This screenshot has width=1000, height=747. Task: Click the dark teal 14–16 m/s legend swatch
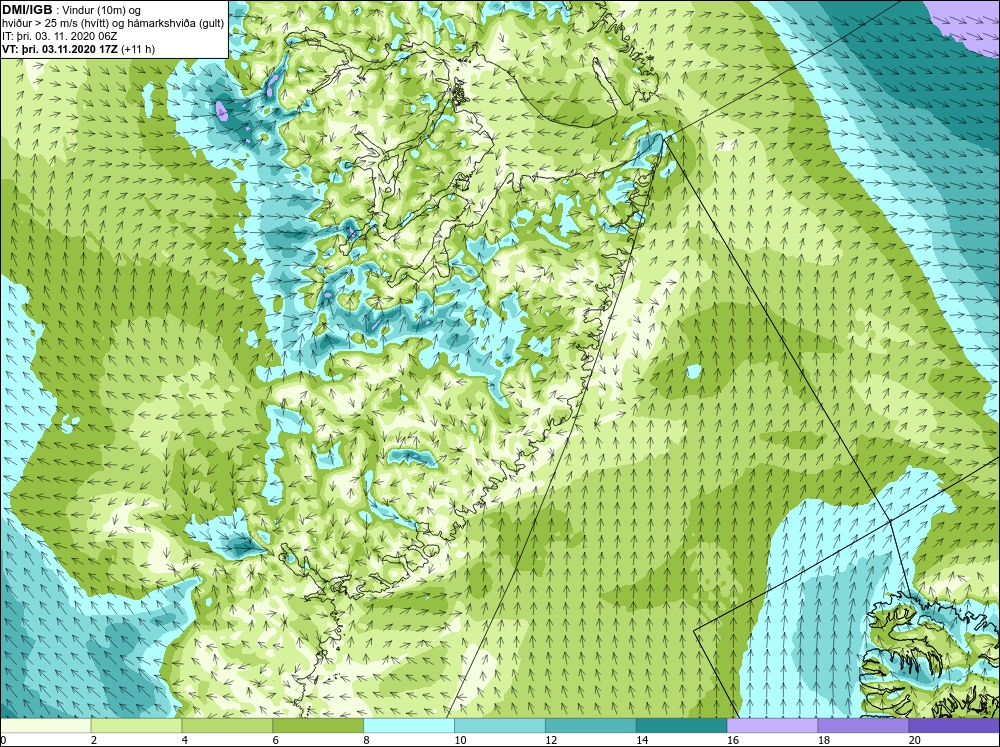click(x=682, y=726)
